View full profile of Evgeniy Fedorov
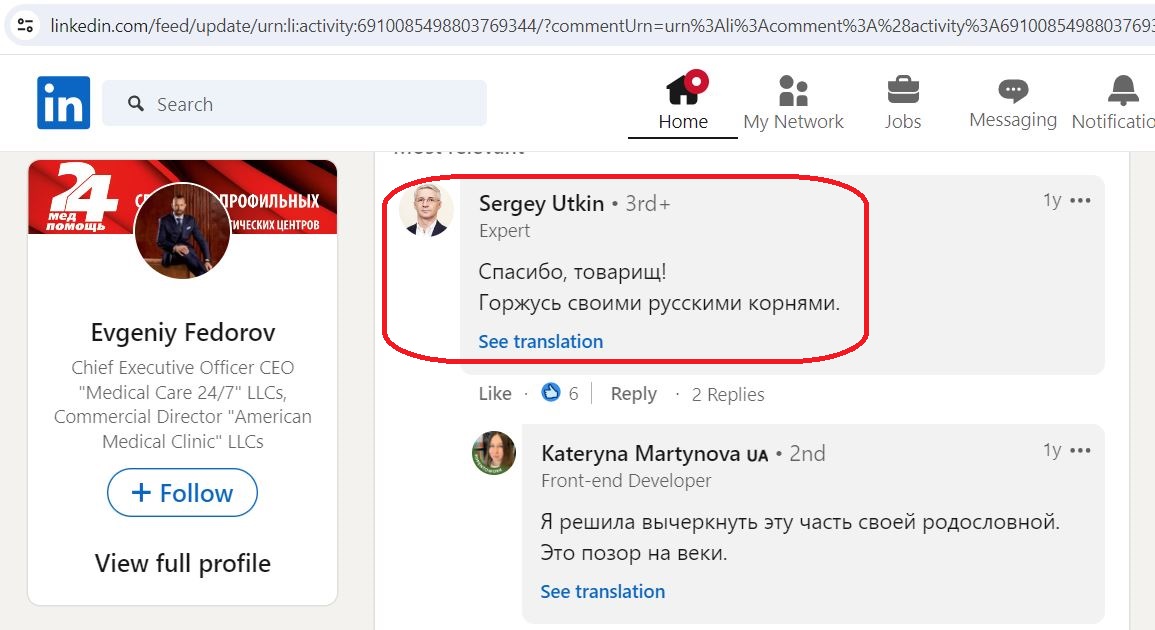The width and height of the screenshot is (1155, 630). 183,563
